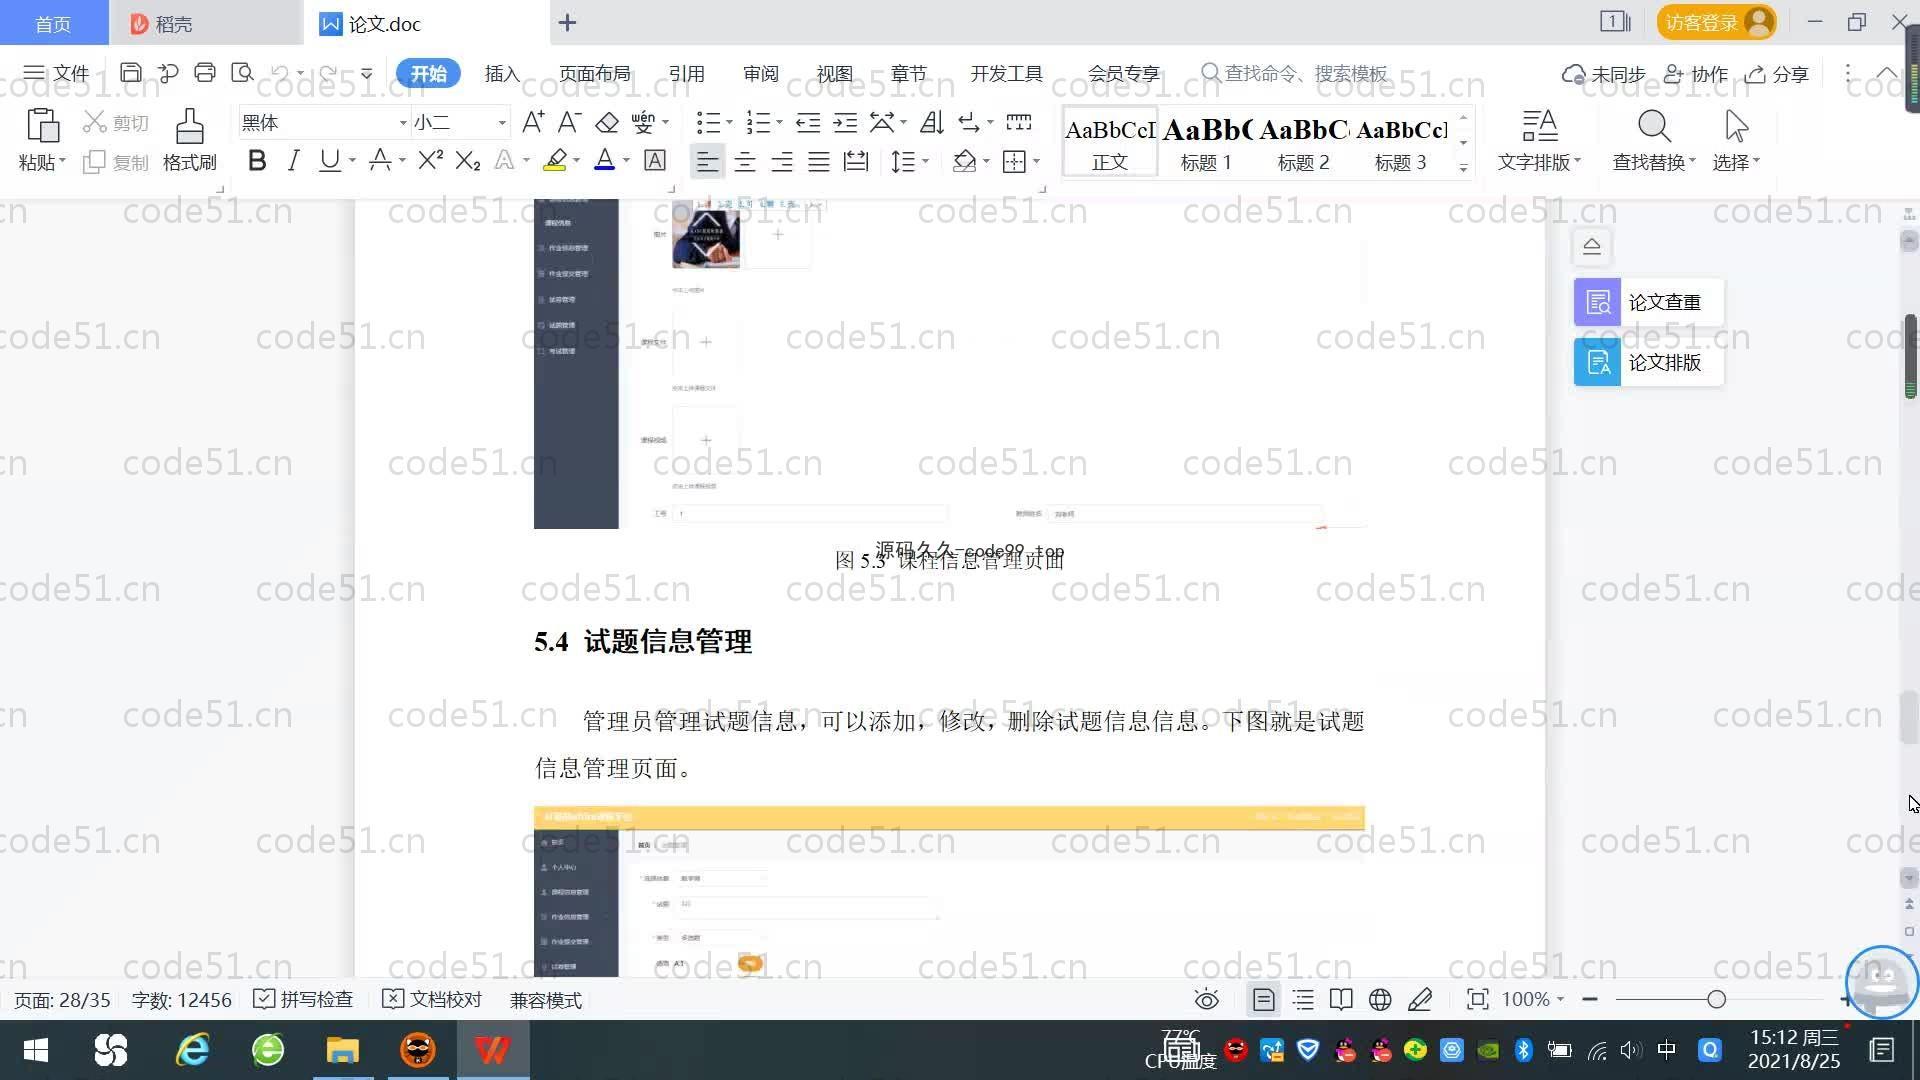This screenshot has width=1920, height=1080.
Task: Expand the styles gallery arrow
Action: click(1463, 167)
